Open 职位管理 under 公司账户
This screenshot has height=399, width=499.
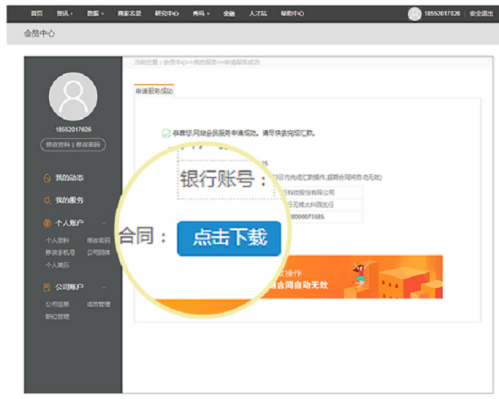(57, 317)
